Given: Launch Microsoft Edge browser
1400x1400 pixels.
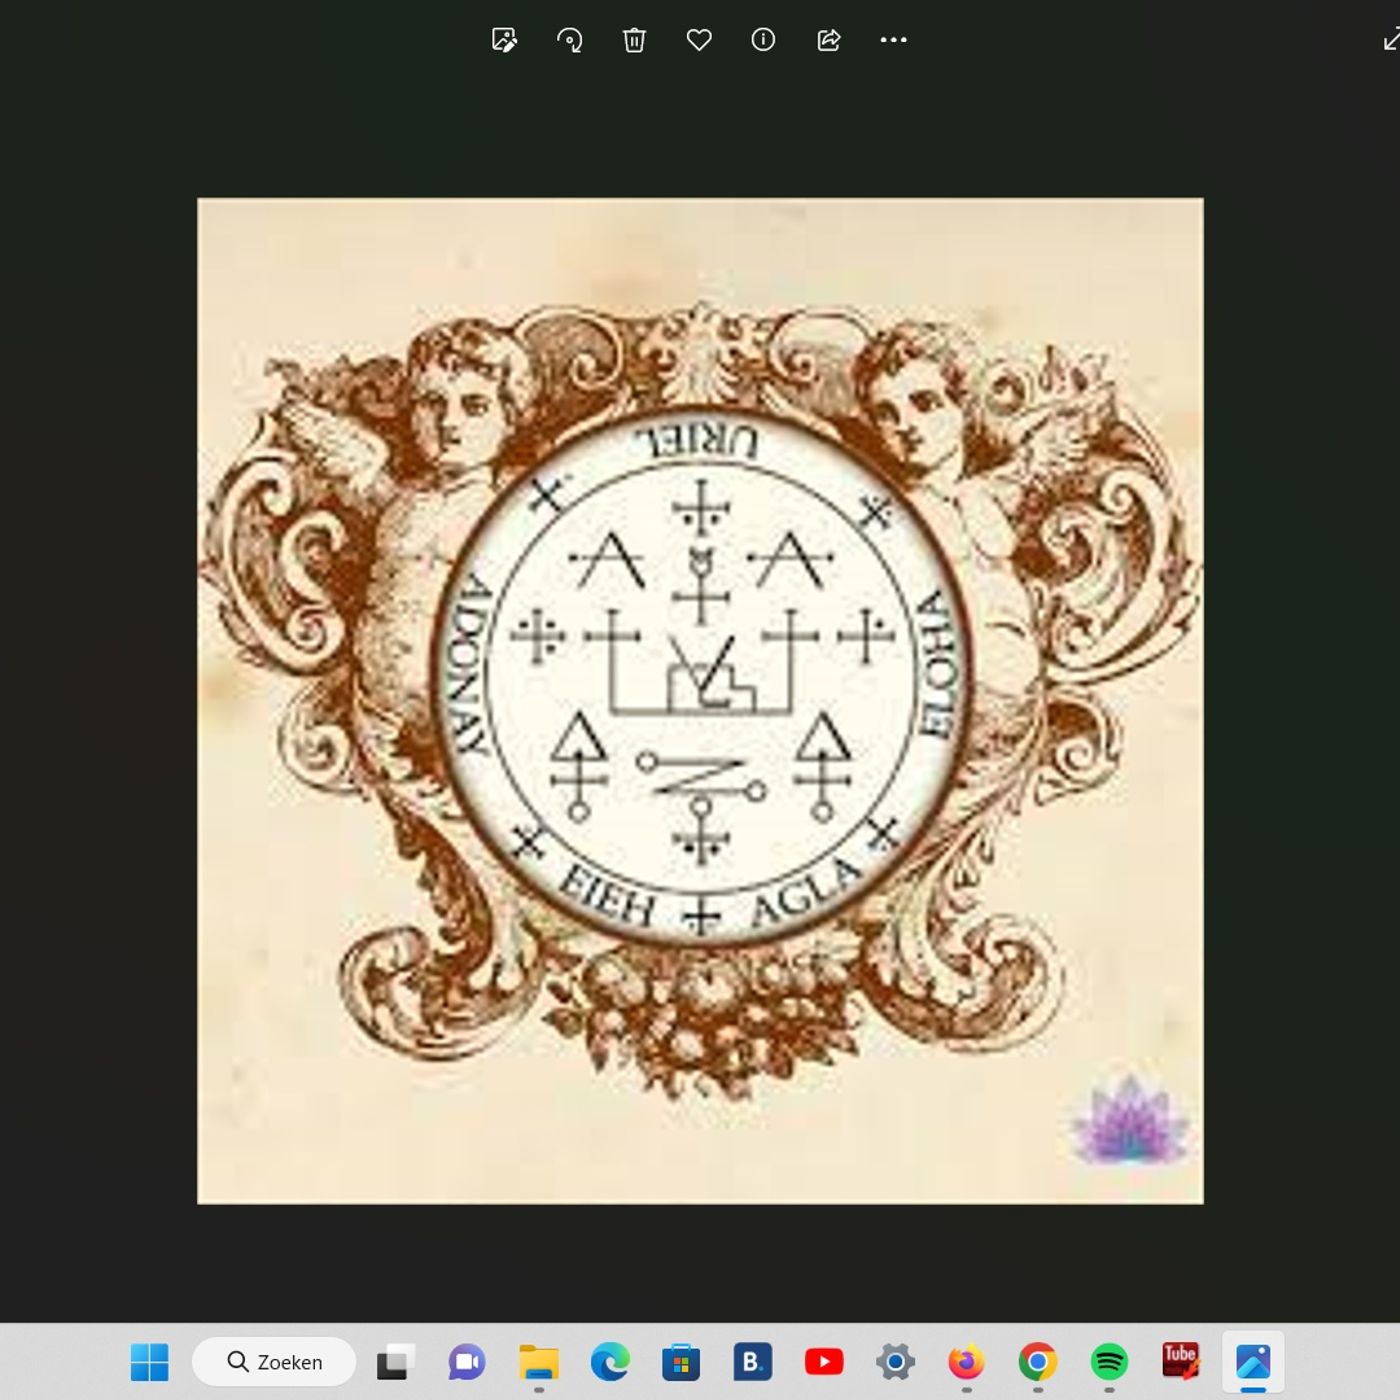Looking at the screenshot, I should tap(610, 1362).
